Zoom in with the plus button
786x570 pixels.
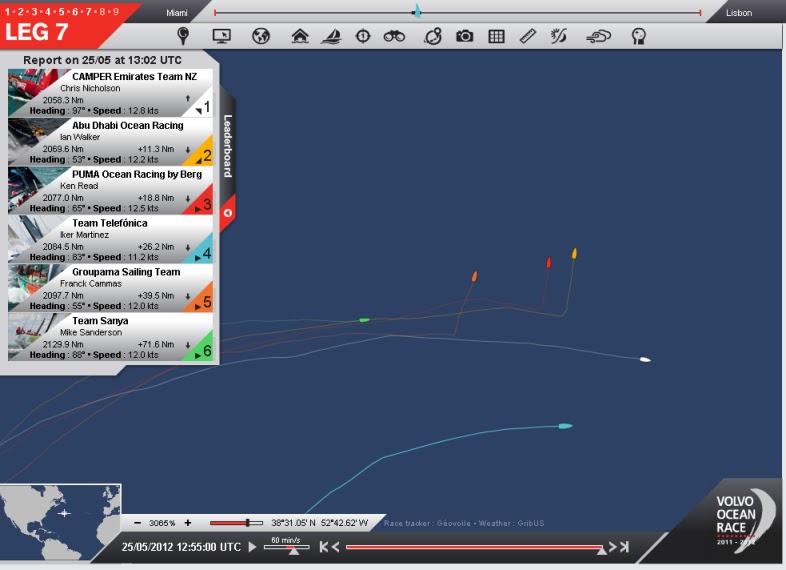(x=188, y=523)
